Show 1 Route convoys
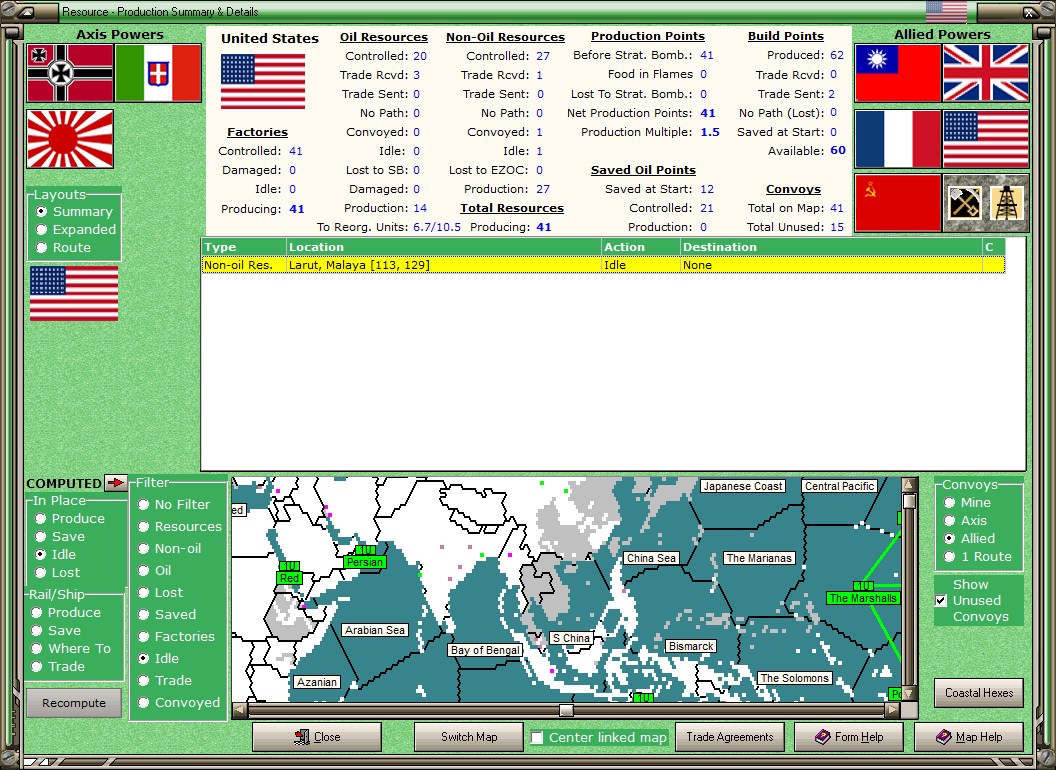1056x770 pixels. click(978, 557)
